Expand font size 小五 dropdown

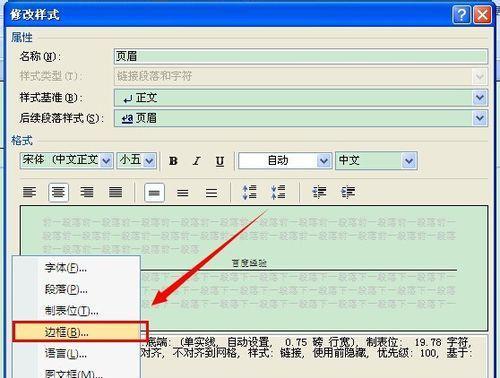tap(149, 161)
